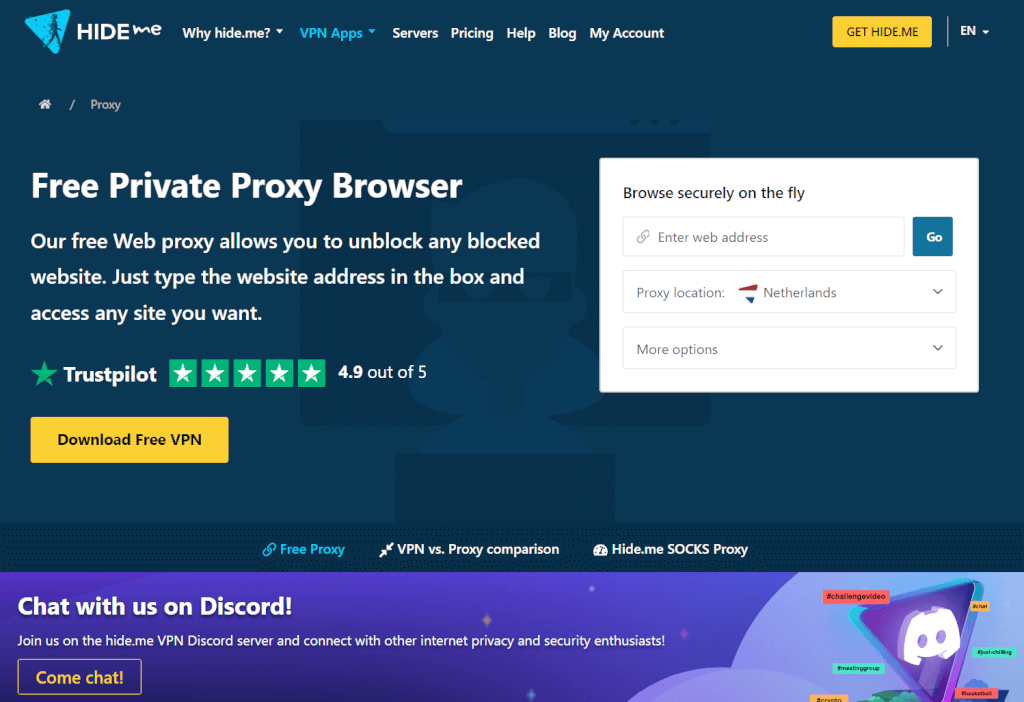Click the fifth Trustpilot rating star

312,374
